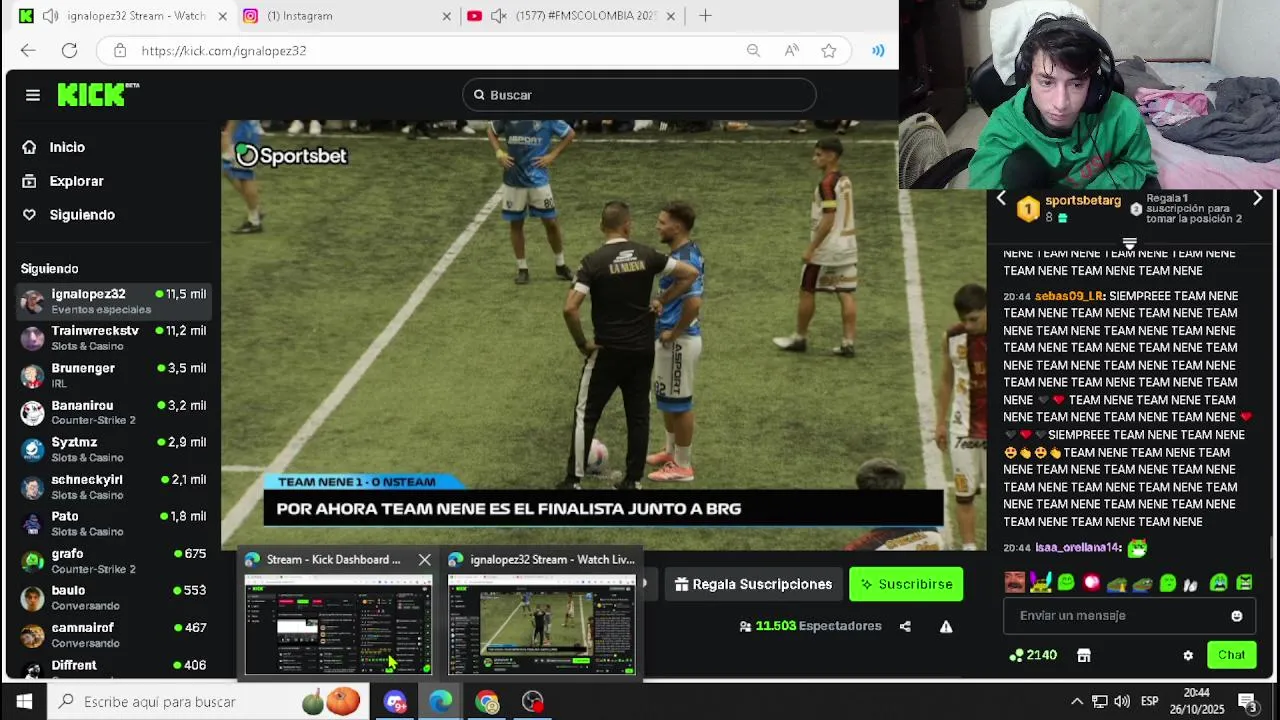Click the Enviar un mensaje field
The width and height of the screenshot is (1280, 720).
[1129, 616]
